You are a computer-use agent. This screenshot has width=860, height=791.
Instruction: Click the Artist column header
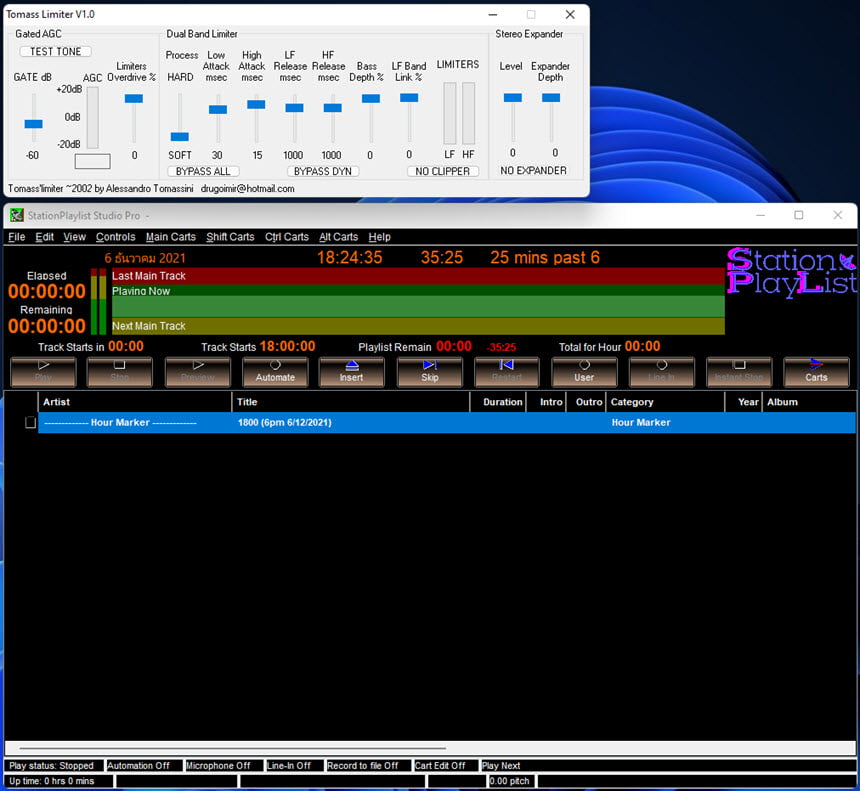coord(135,402)
